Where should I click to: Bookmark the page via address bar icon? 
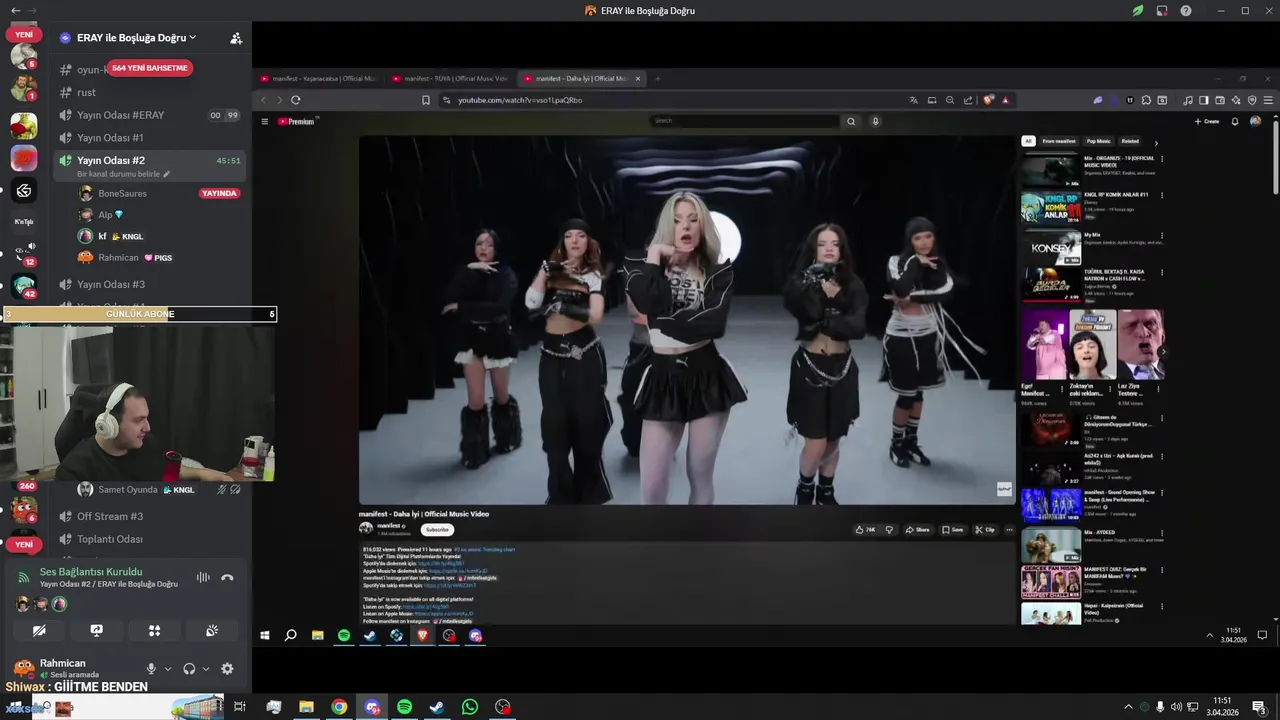coord(426,100)
